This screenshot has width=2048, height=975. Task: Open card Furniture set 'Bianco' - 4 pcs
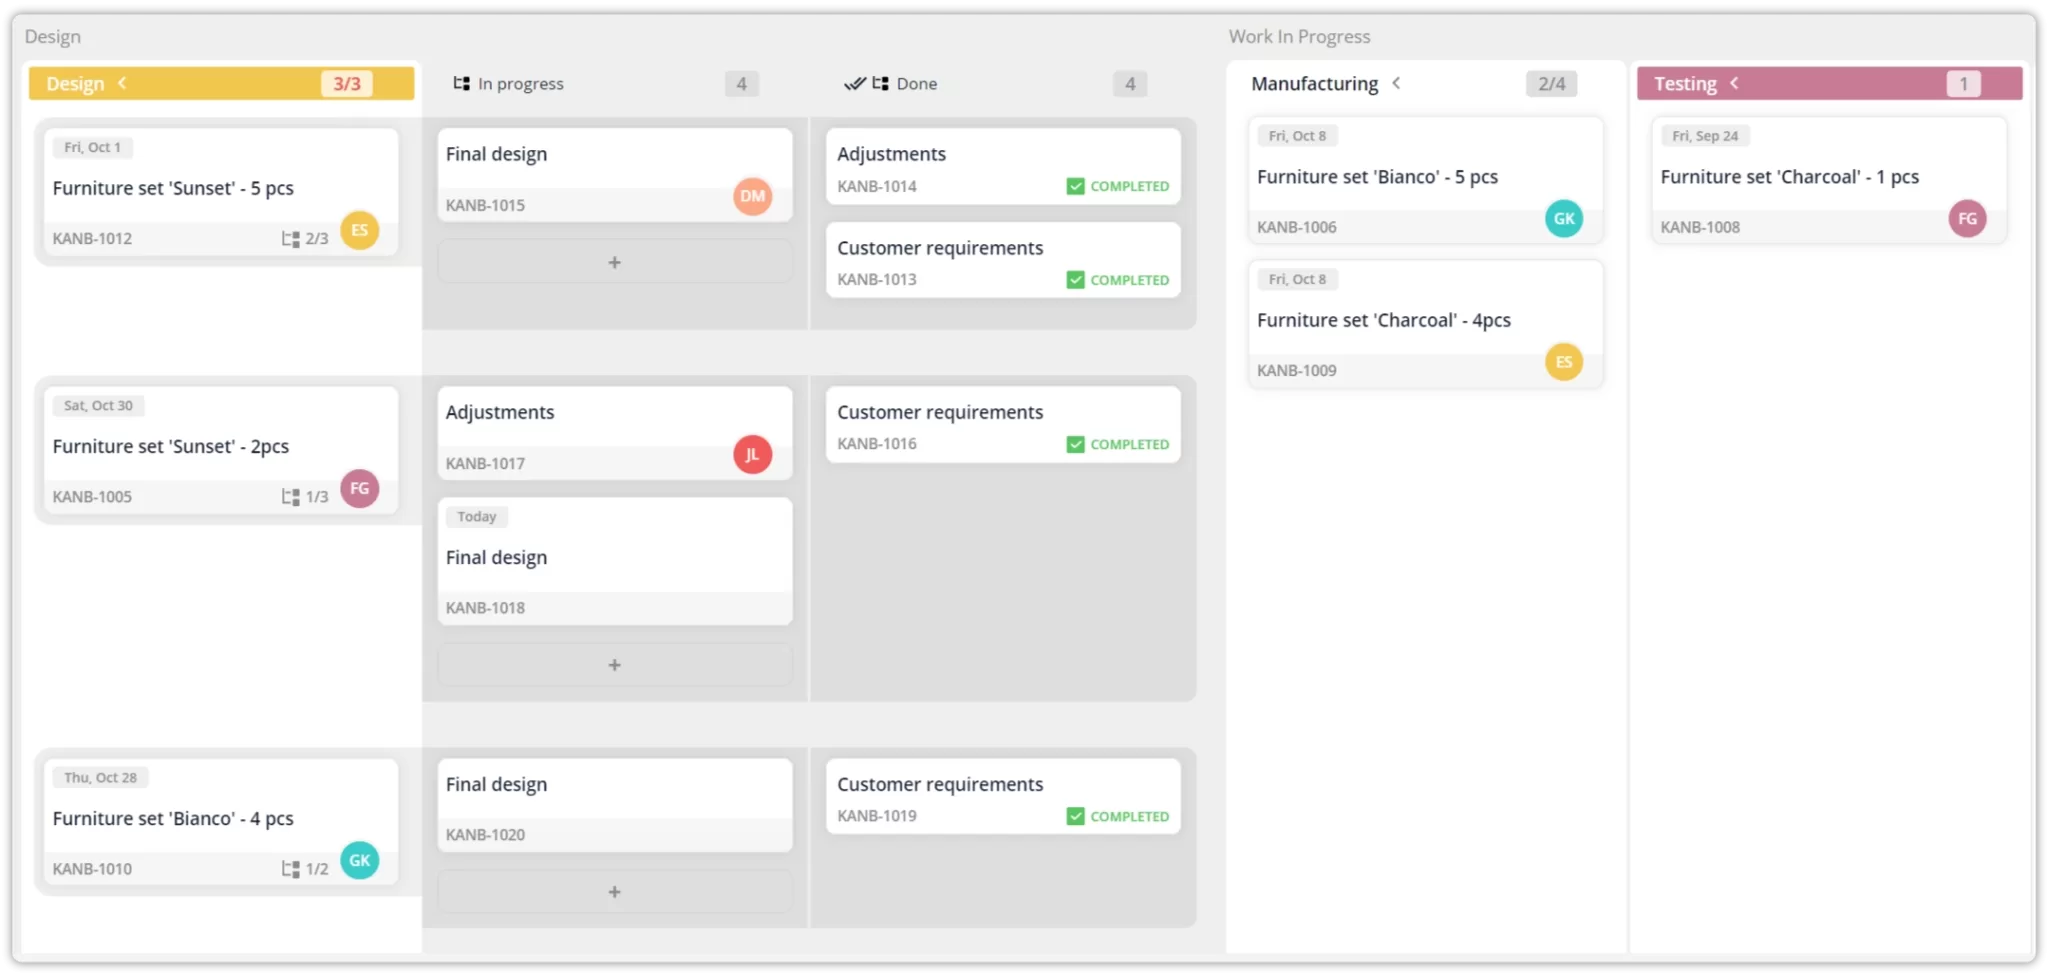[221, 822]
